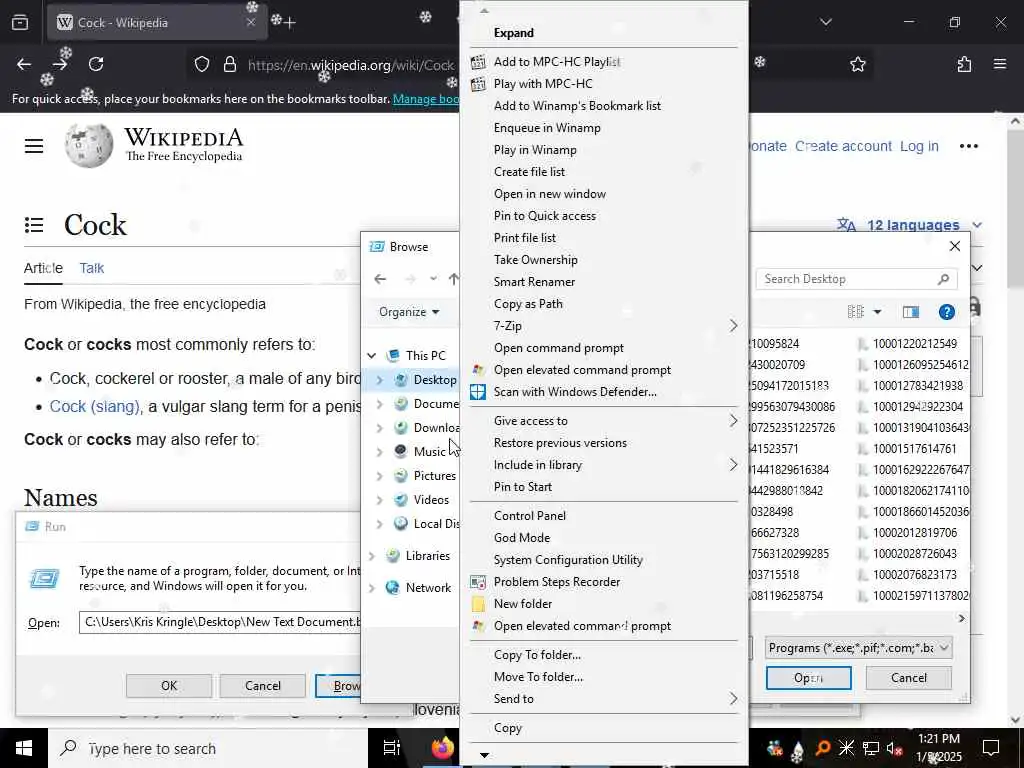1024x768 pixels.
Task: Choose Add to MPC-HC Playlist
Action: pos(603,62)
